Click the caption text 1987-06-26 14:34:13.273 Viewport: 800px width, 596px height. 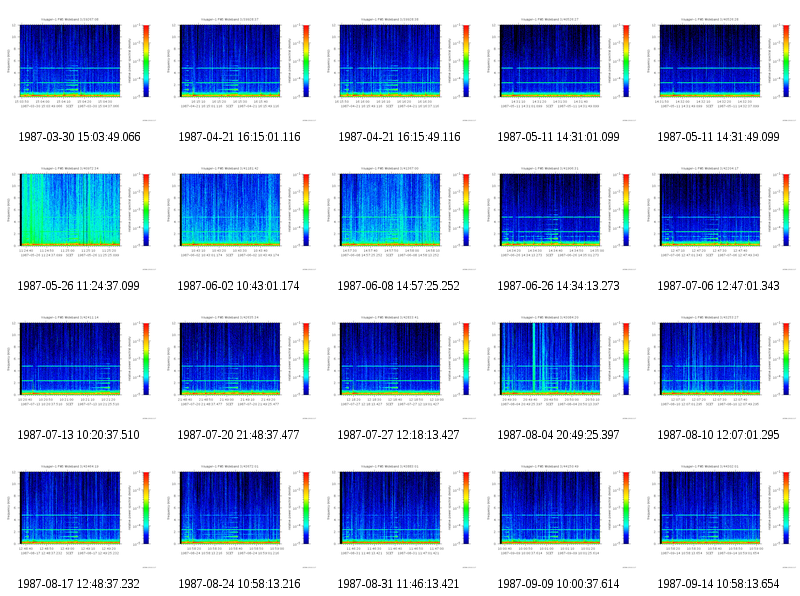(x=558, y=286)
